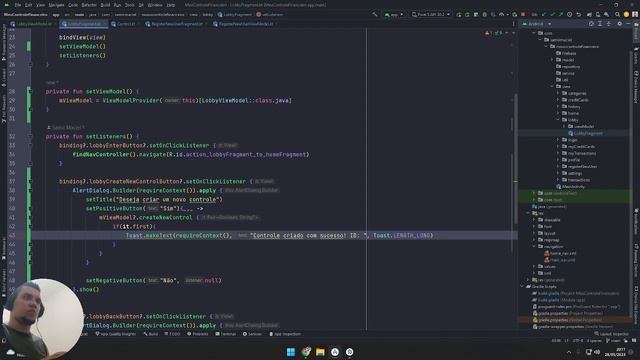Viewport: 640px width, 360px height.
Task: Click the Search Everywhere magnifier icon
Action: click(617, 14)
